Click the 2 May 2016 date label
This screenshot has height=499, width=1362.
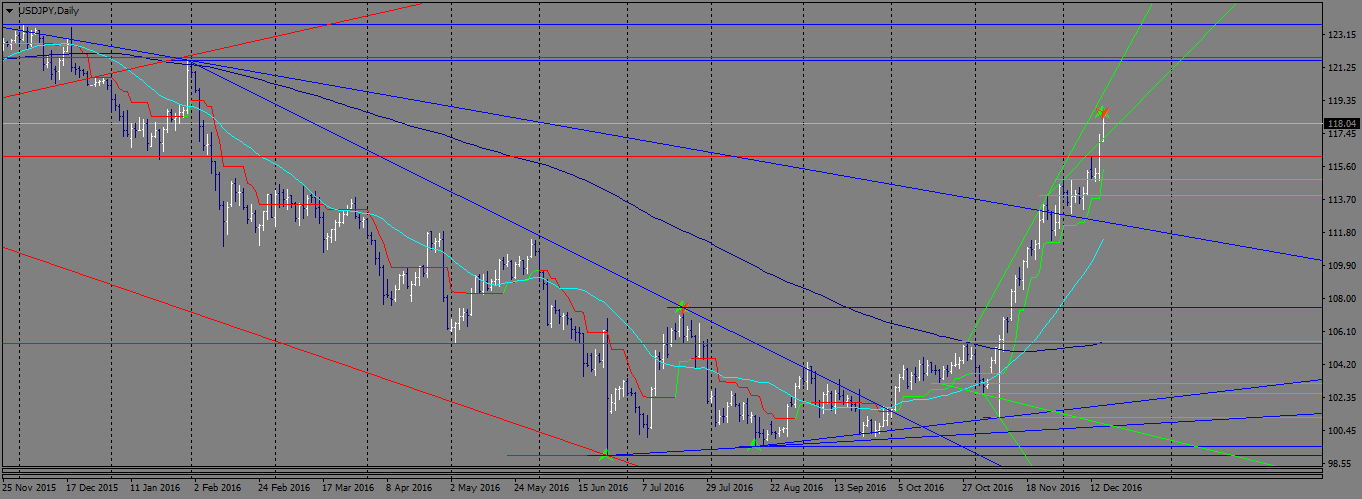coord(476,488)
